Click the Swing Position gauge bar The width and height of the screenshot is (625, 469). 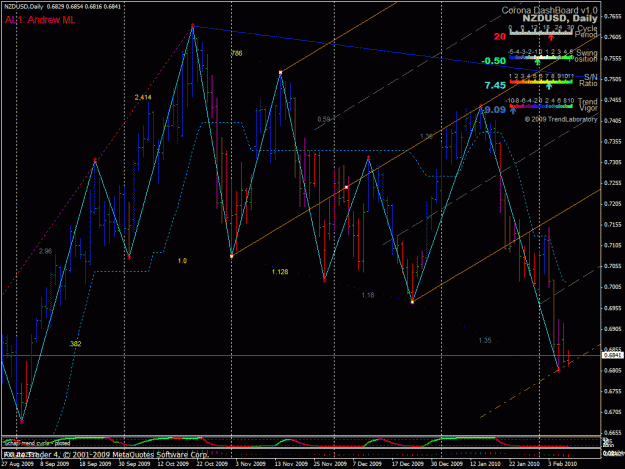pos(541,57)
